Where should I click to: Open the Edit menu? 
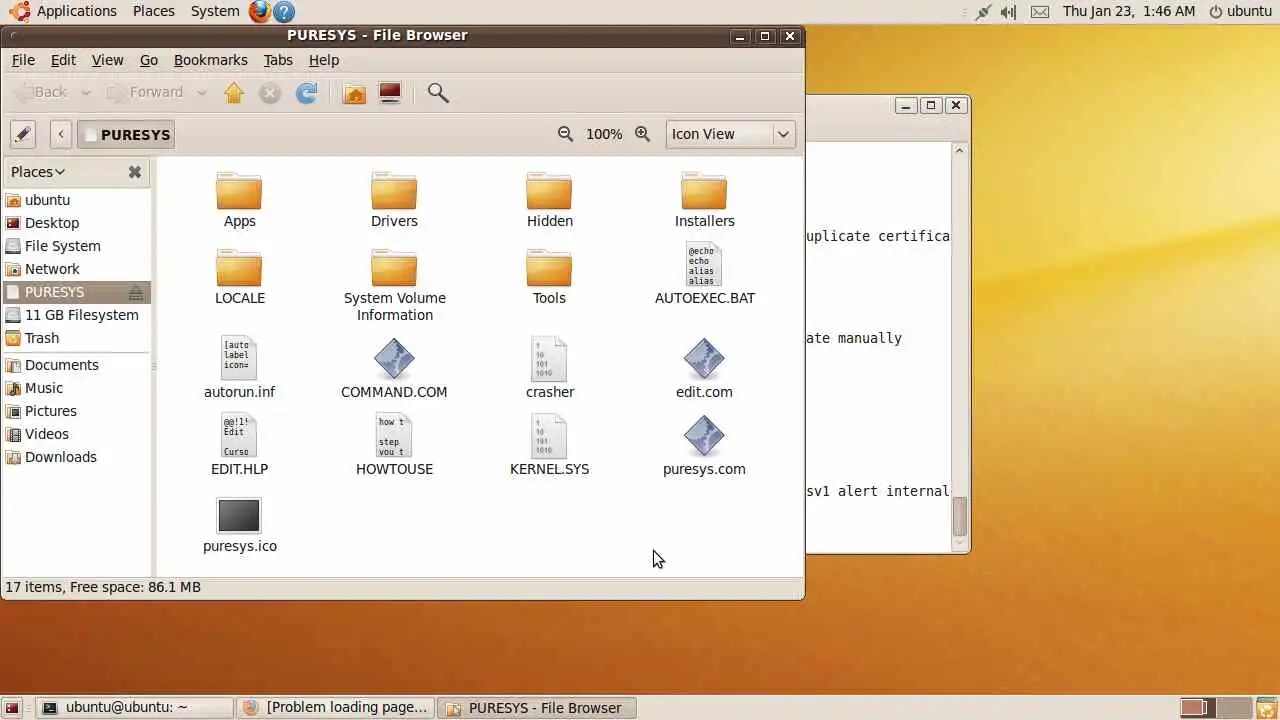click(x=63, y=60)
